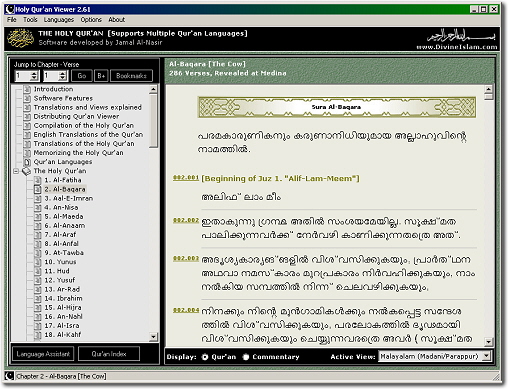
Task: Open the Languages menu
Action: point(59,20)
